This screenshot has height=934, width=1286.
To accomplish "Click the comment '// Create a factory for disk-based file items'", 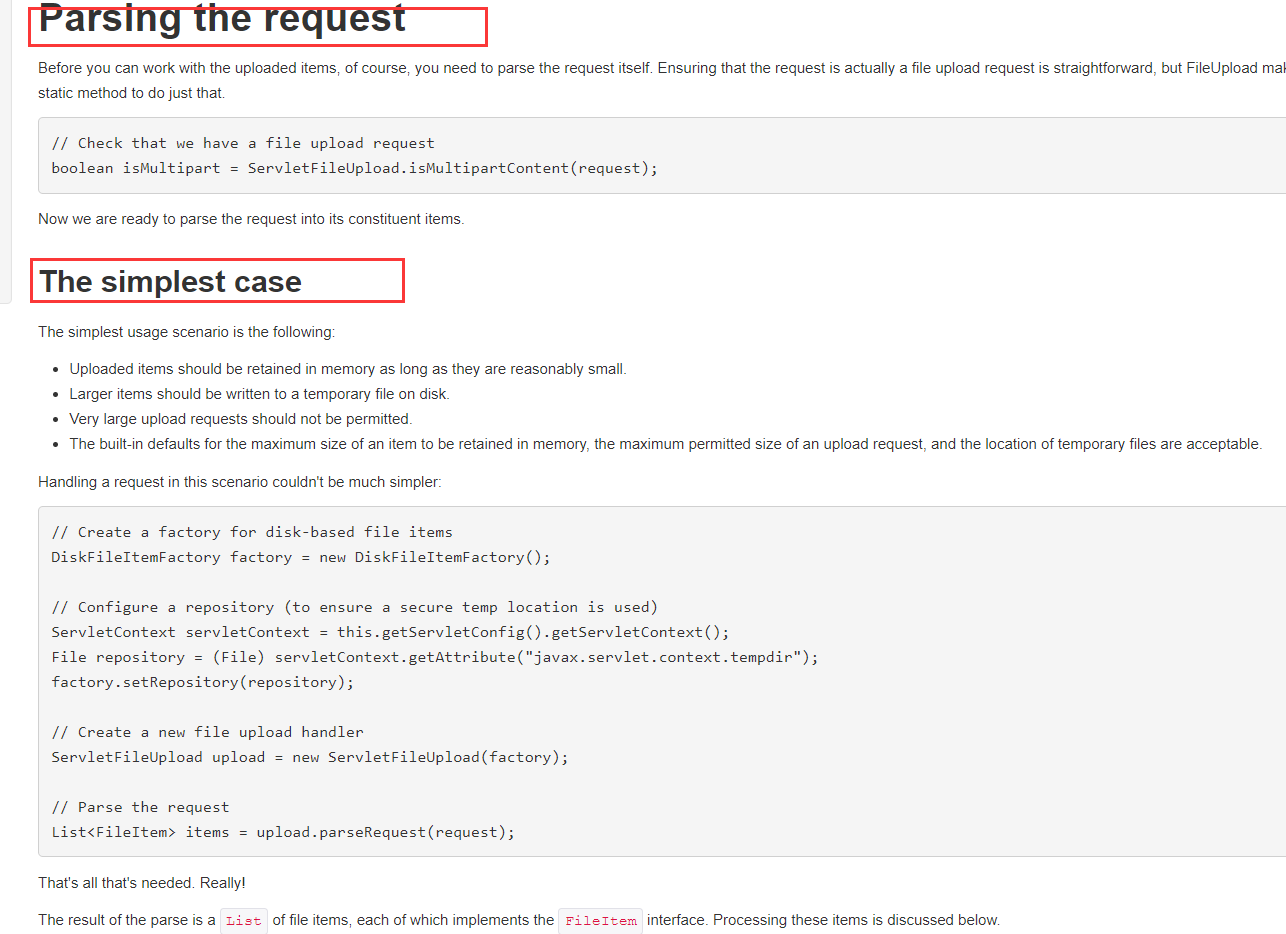I will click(252, 532).
